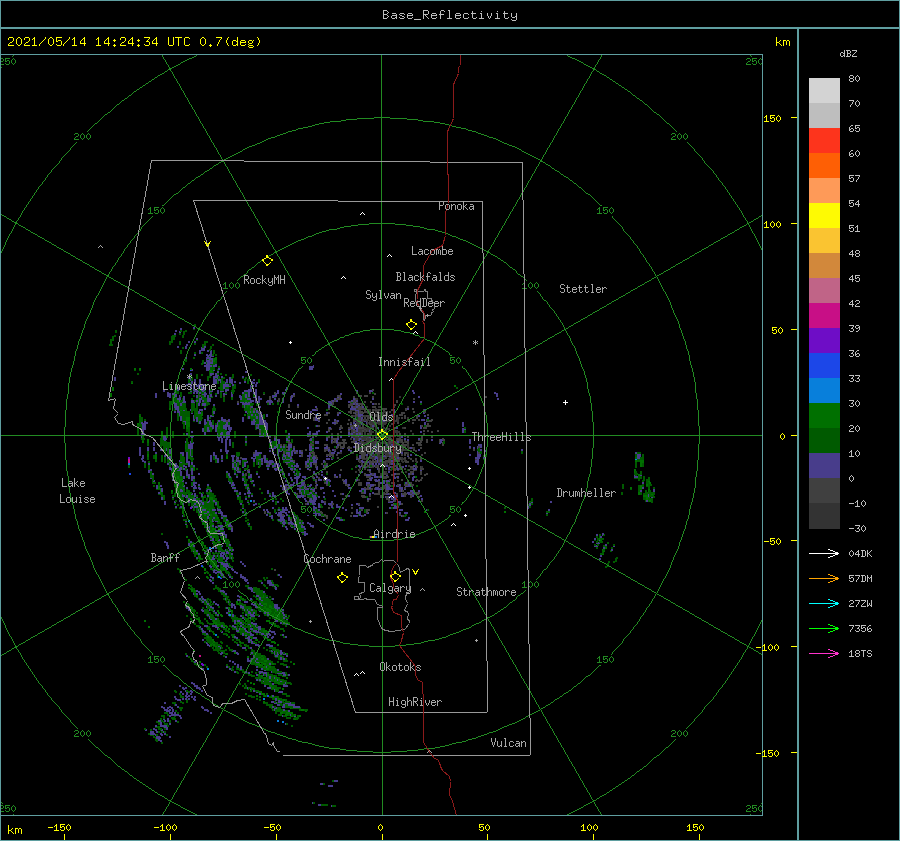Select the orange 57DM arrow in legend

(824, 579)
